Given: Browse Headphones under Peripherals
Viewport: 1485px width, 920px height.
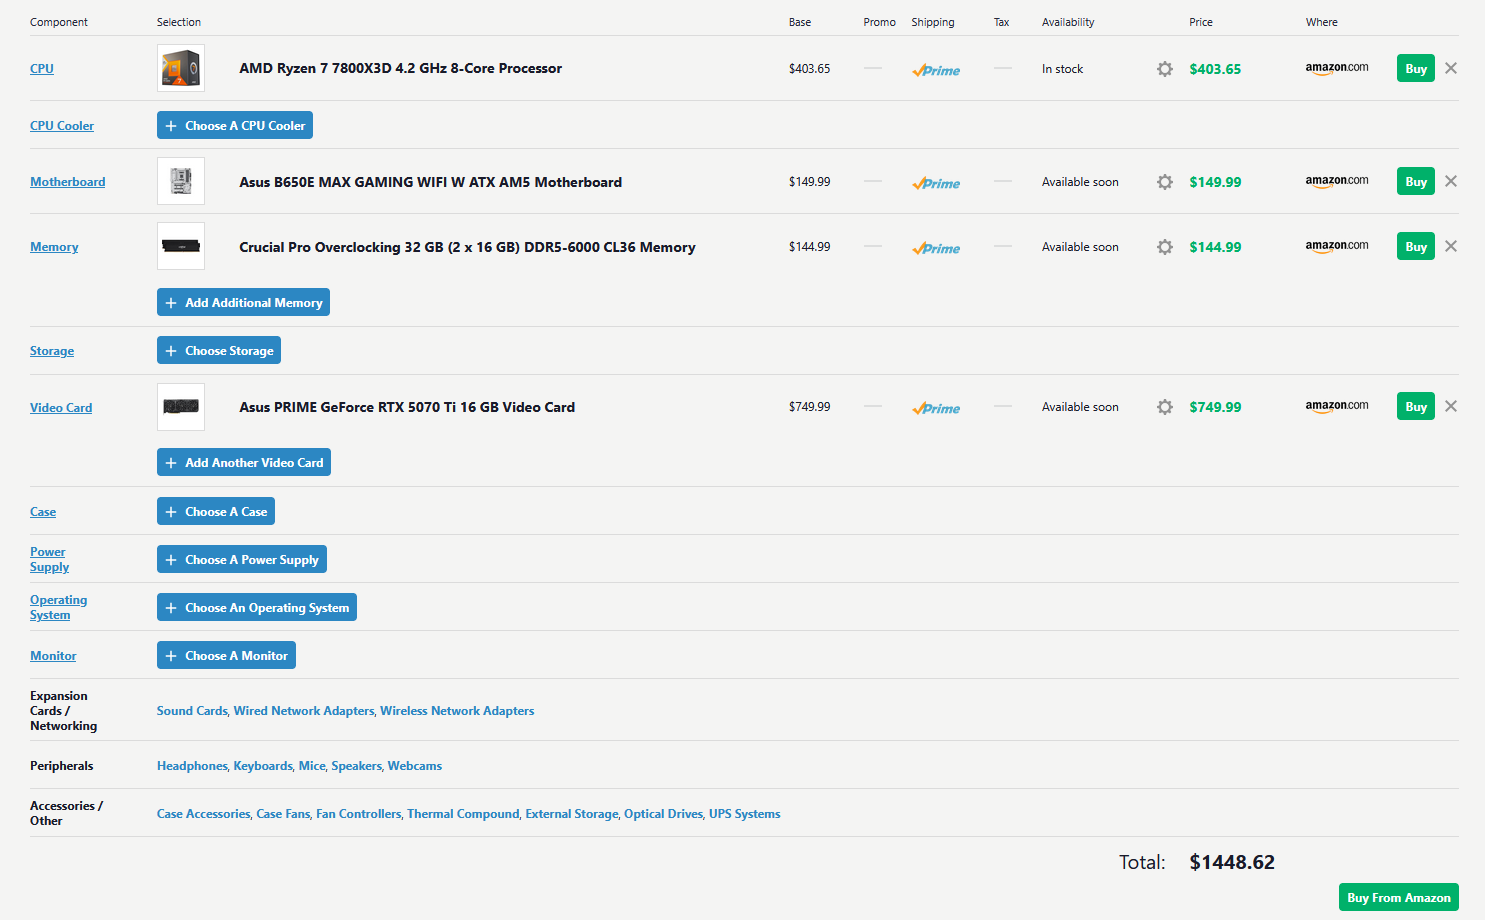Looking at the screenshot, I should 192,766.
